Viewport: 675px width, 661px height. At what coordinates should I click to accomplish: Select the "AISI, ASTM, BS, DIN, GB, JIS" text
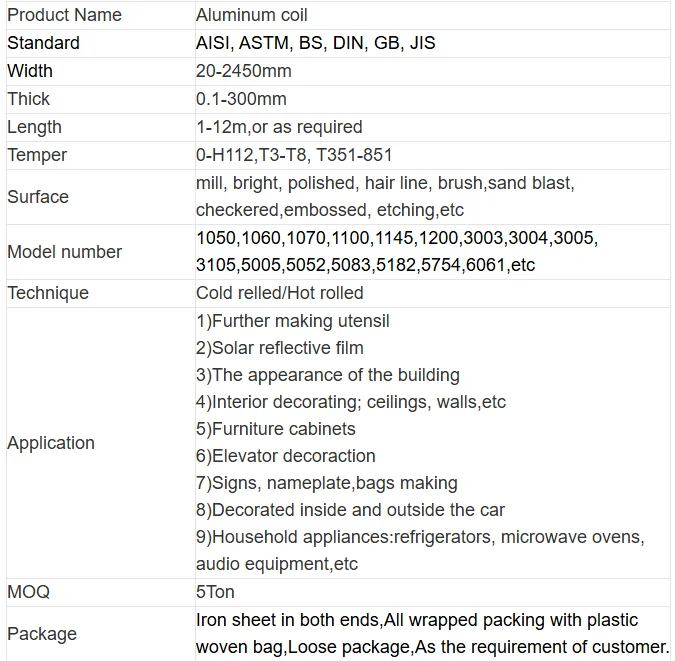pos(315,43)
